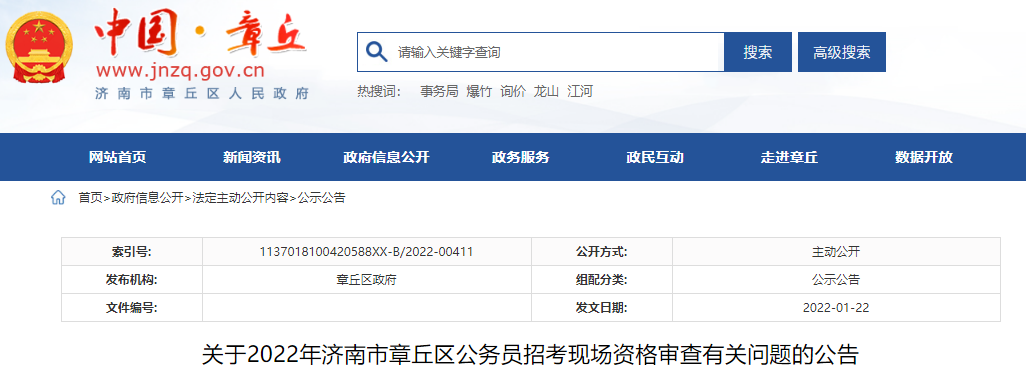The image size is (1026, 371).
Task: Click the magnifying glass search icon
Action: [x=376, y=52]
